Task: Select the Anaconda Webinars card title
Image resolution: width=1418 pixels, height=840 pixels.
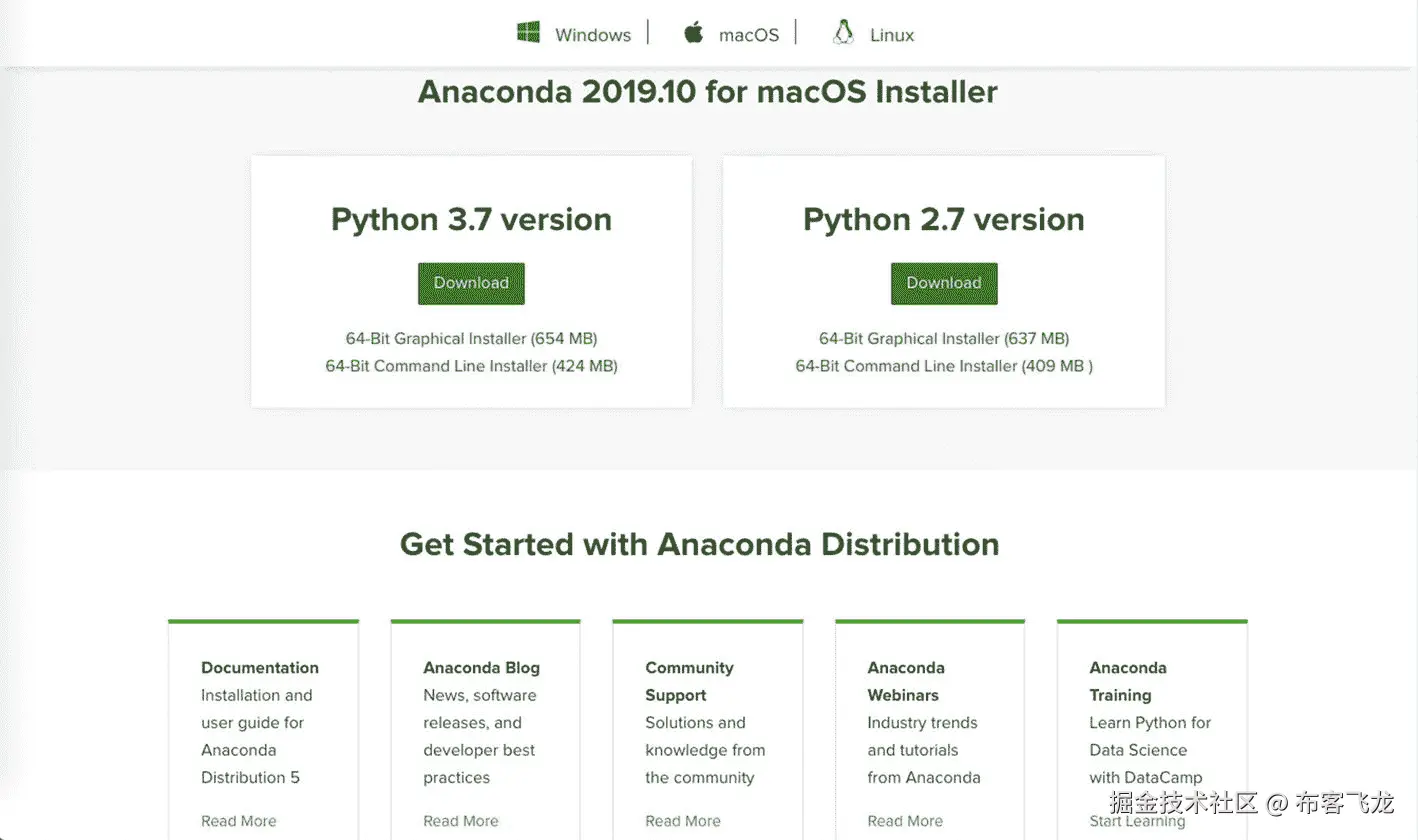Action: point(906,681)
